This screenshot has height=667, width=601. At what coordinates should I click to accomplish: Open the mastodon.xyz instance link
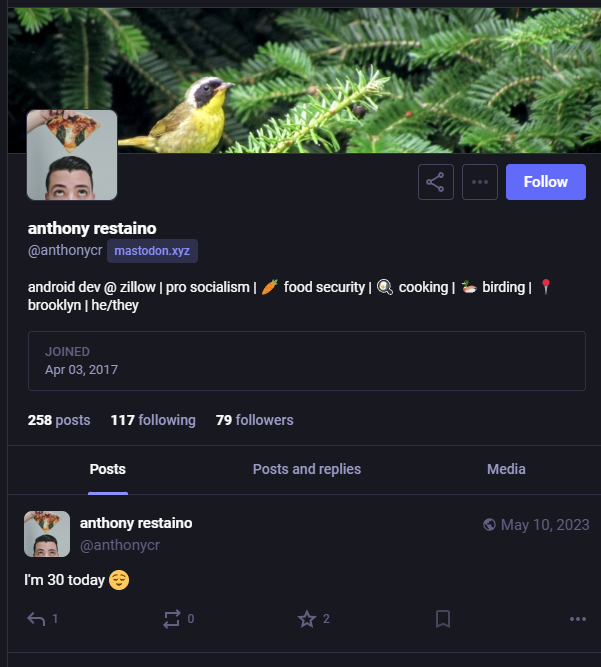(x=152, y=251)
